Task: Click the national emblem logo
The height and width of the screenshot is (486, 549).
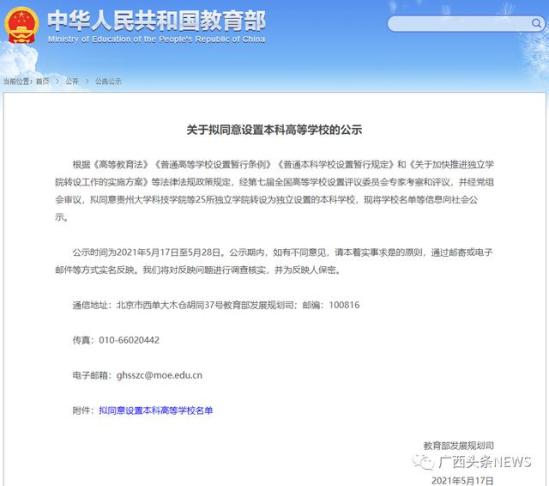Action: coord(21,25)
